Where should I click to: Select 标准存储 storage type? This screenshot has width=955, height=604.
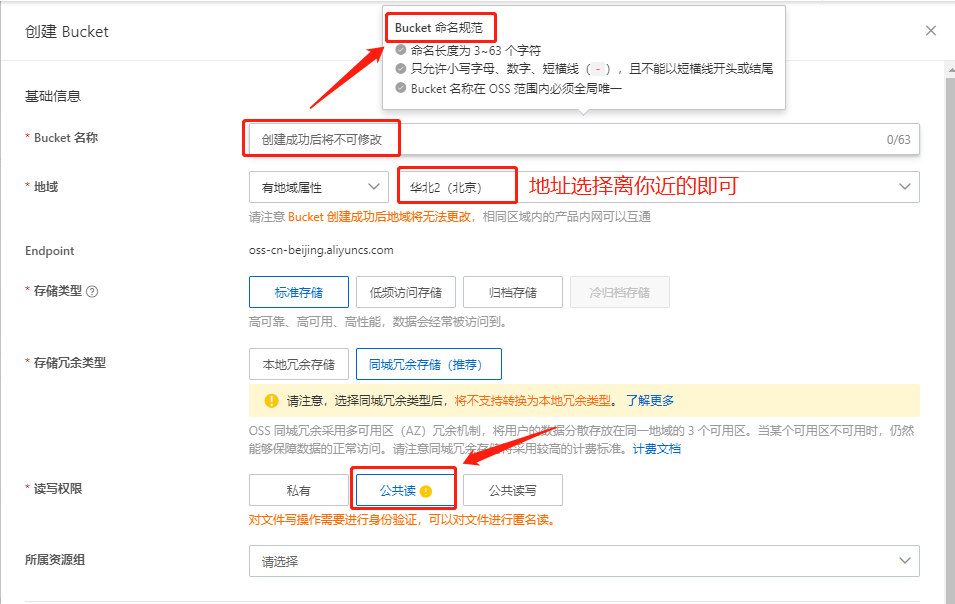tap(298, 292)
